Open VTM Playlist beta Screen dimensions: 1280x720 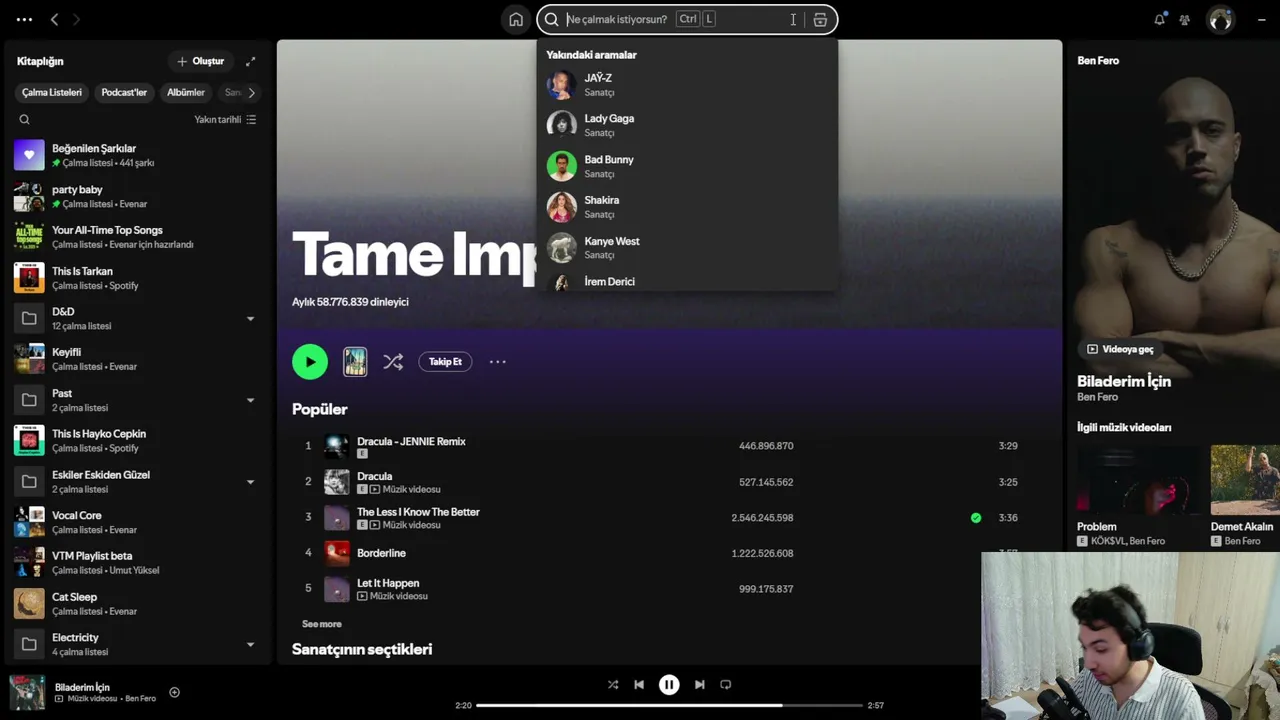[x=138, y=563]
